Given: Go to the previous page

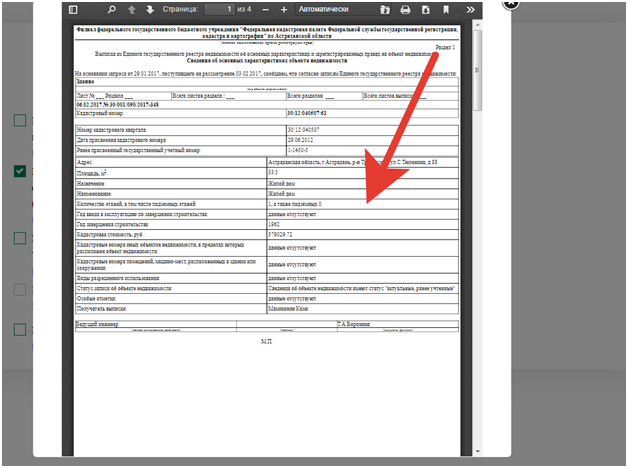Looking at the screenshot, I should (x=131, y=9).
